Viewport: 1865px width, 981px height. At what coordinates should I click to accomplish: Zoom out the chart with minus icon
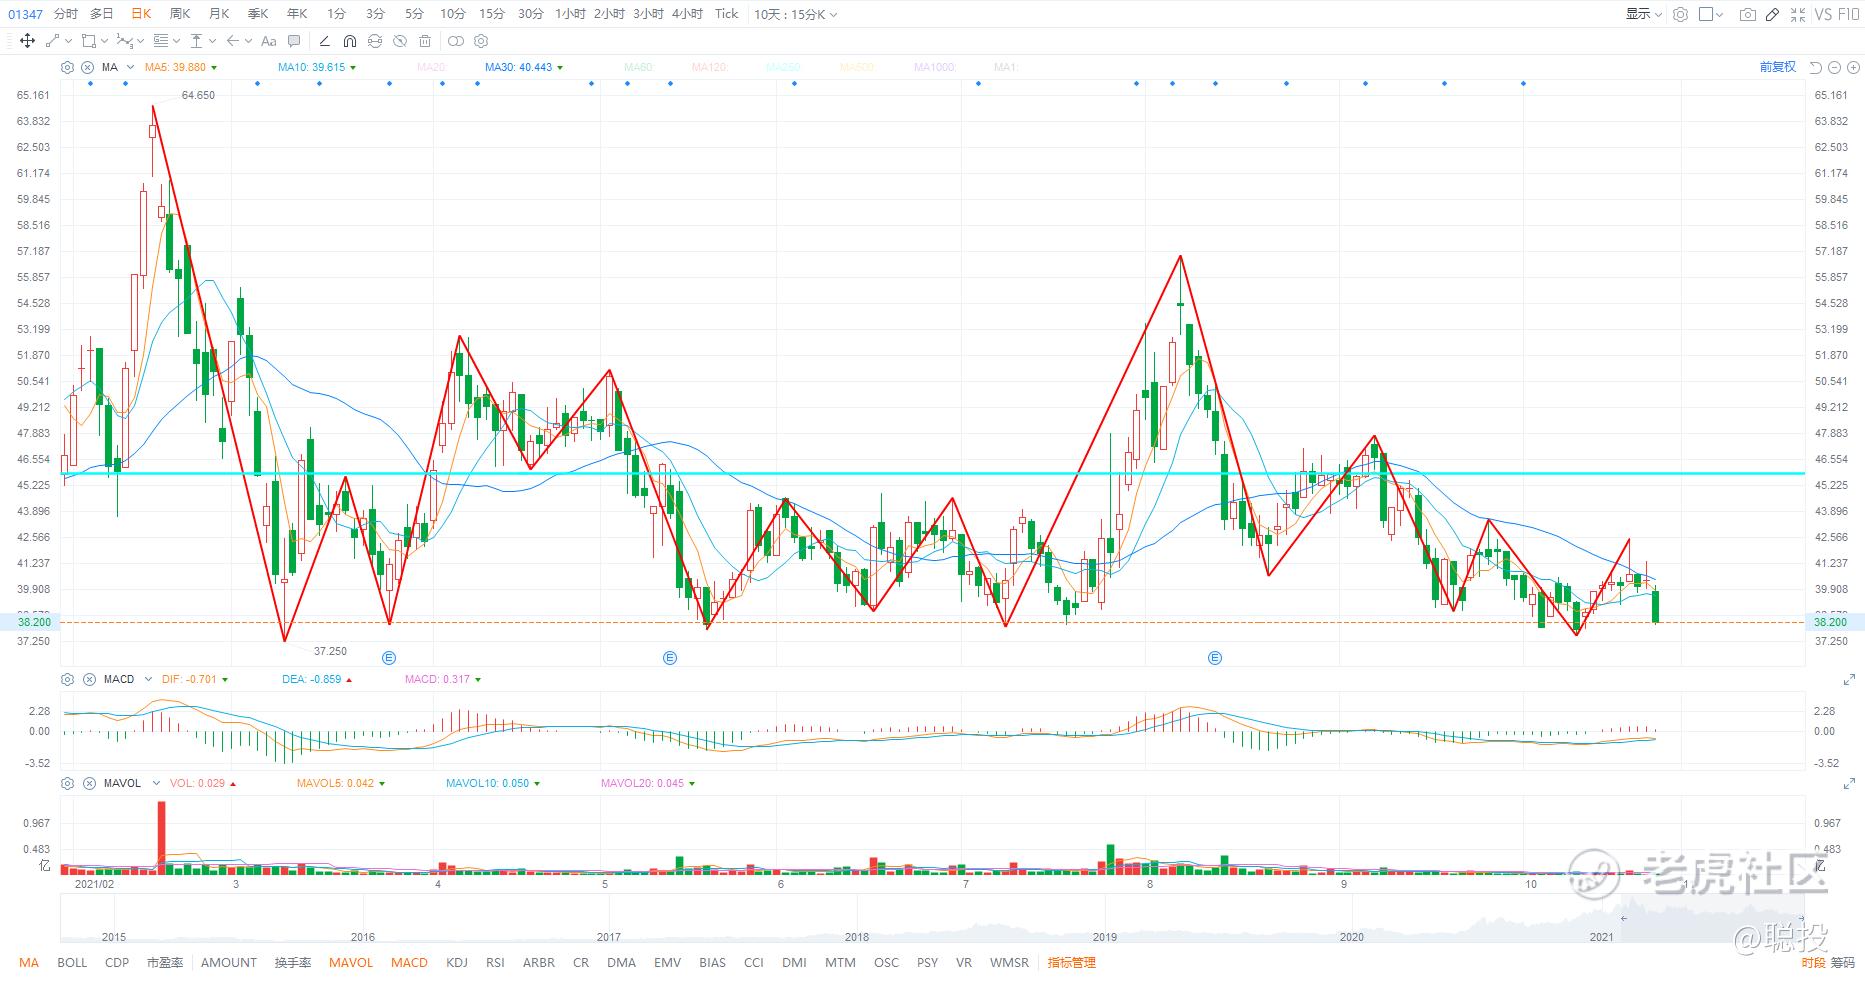1834,67
